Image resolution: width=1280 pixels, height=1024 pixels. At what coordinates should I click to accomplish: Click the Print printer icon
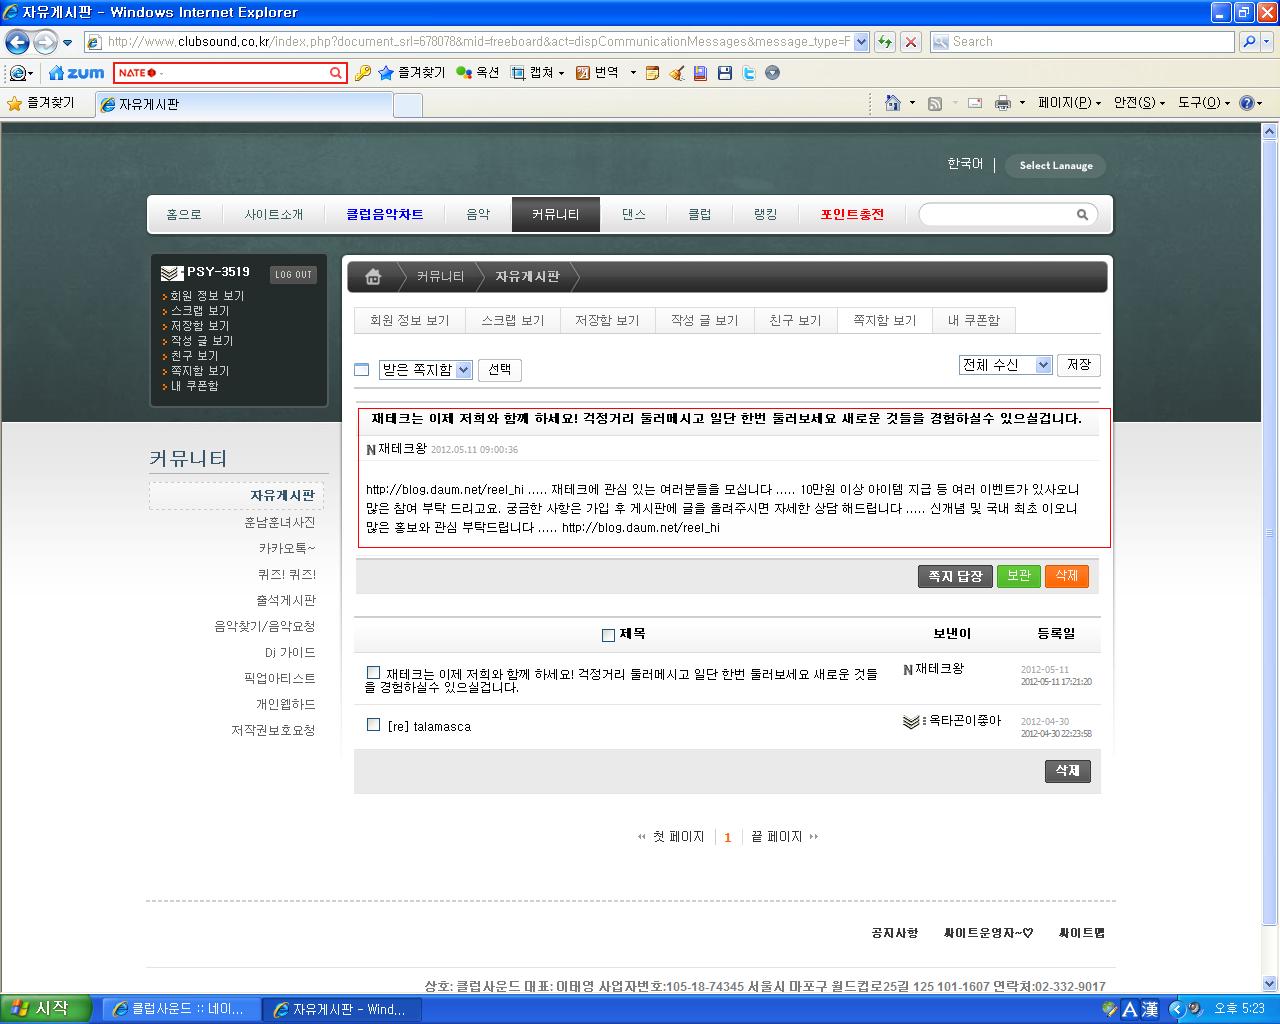[1002, 103]
